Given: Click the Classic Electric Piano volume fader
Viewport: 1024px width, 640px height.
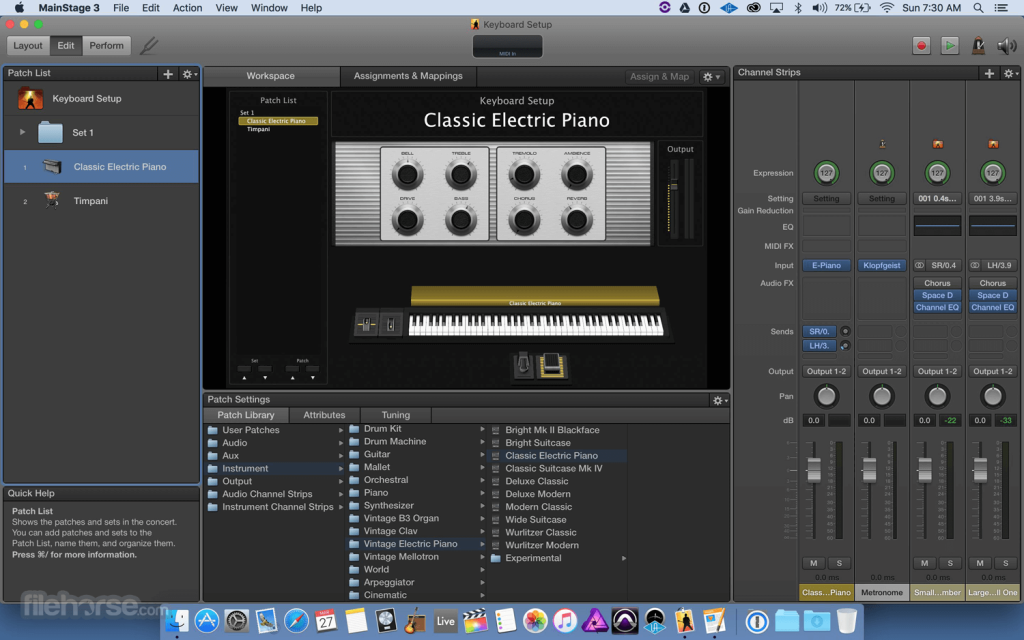Looking at the screenshot, I should pyautogui.click(x=814, y=469).
